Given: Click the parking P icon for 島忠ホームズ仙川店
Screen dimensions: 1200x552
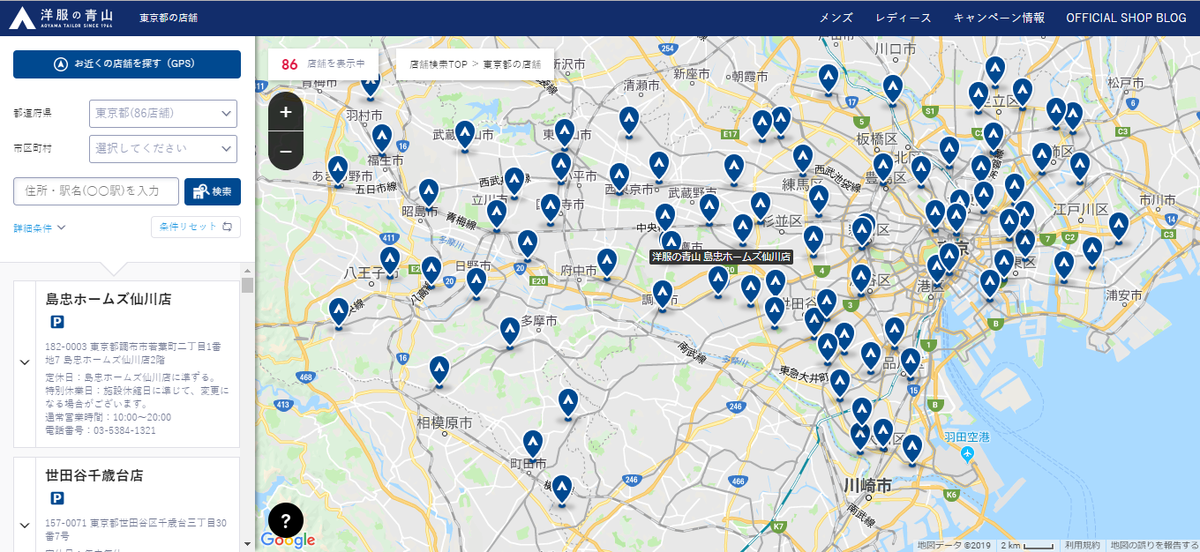Looking at the screenshot, I should 58,323.
